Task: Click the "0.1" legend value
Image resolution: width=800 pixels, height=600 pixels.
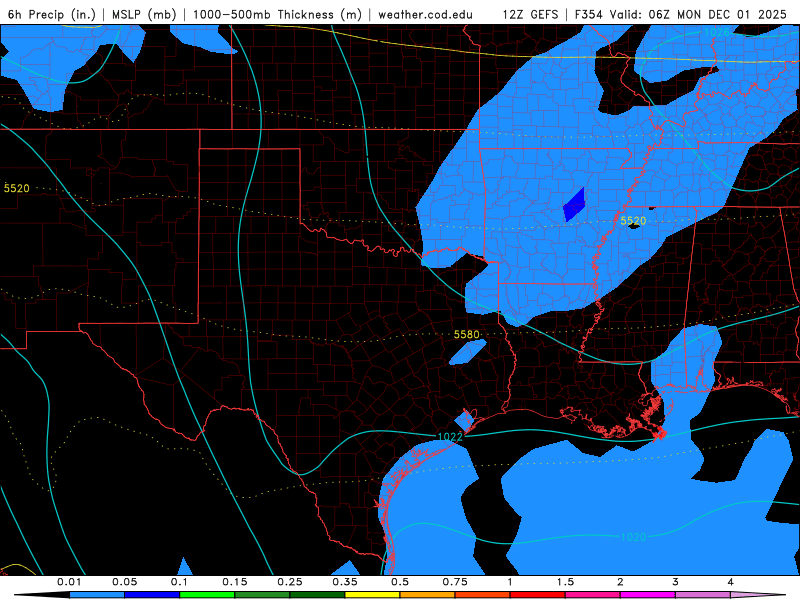Action: click(x=179, y=582)
